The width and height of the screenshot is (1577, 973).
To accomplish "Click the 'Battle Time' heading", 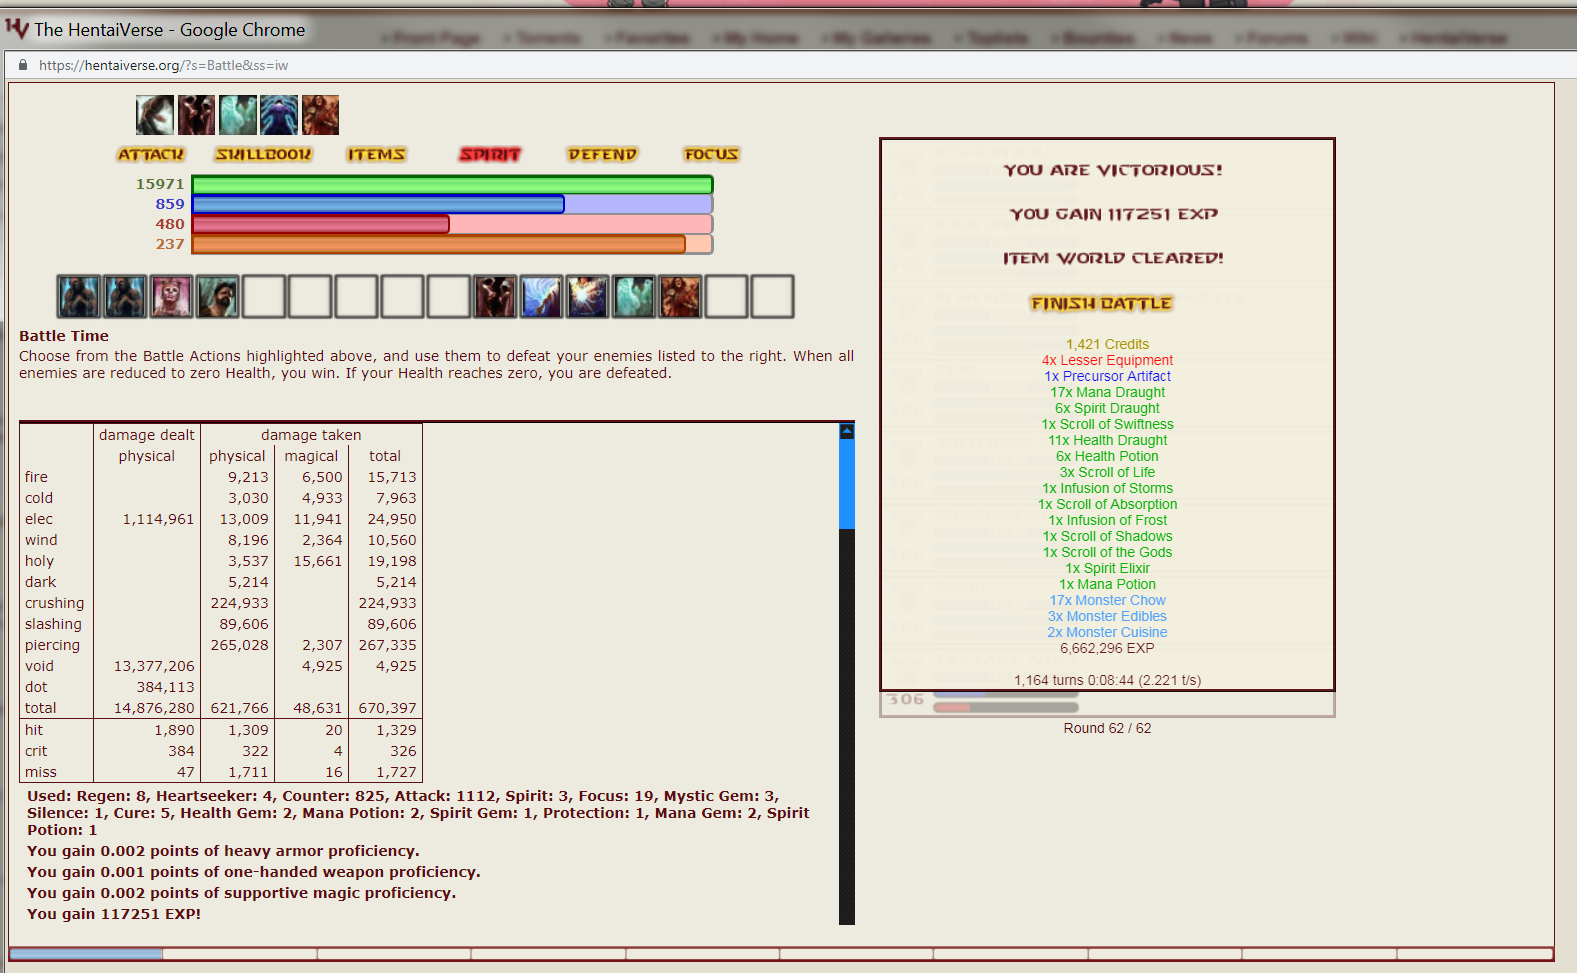I will (64, 336).
